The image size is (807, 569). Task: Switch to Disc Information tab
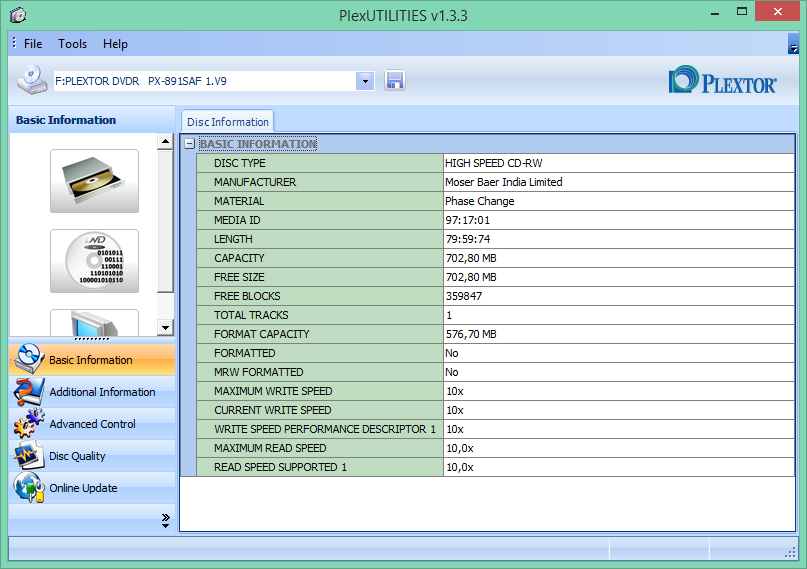(227, 122)
